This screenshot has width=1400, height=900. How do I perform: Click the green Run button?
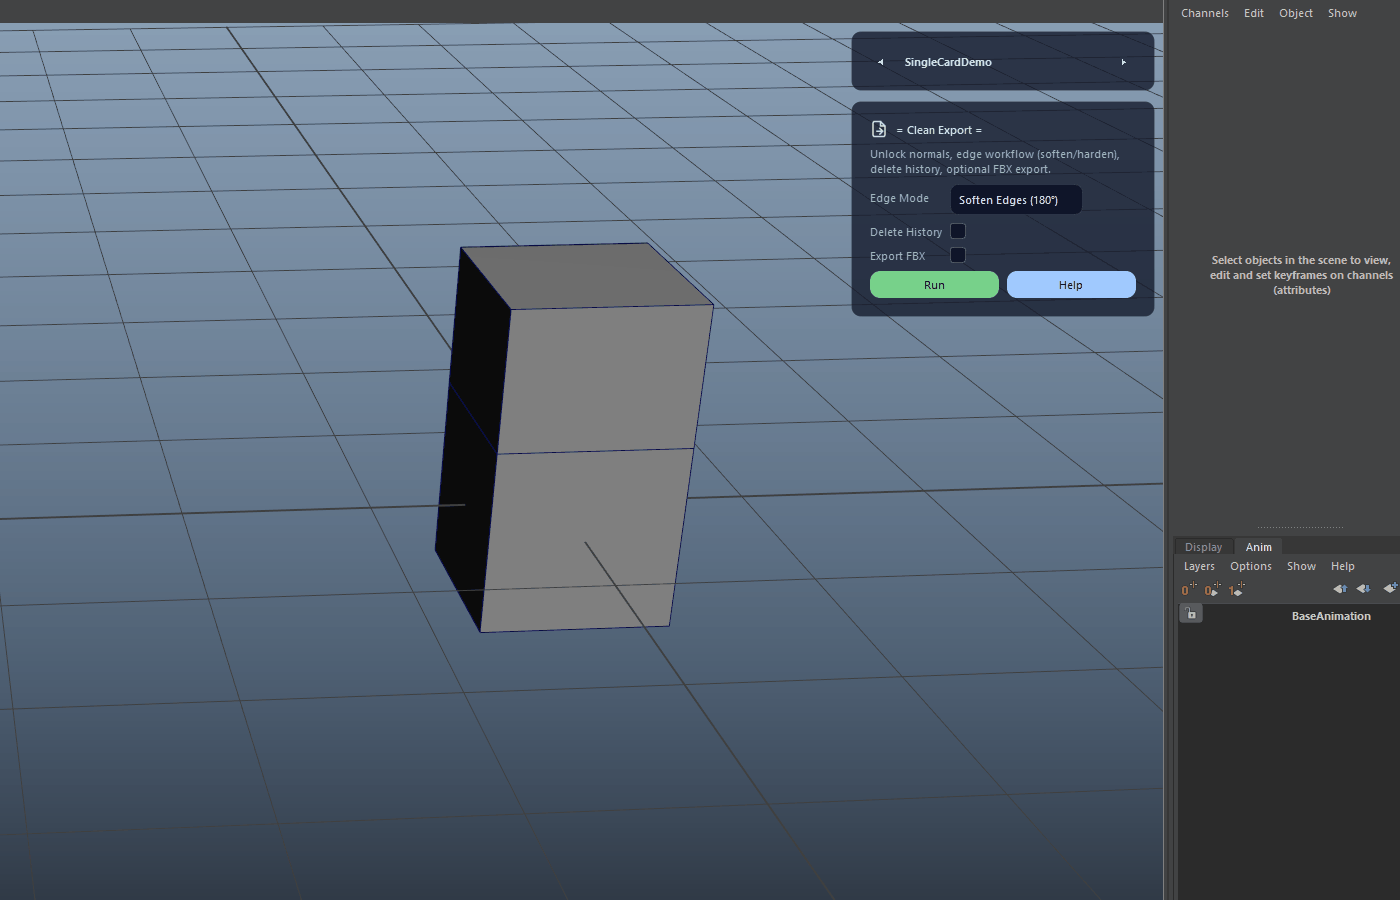[x=934, y=285]
